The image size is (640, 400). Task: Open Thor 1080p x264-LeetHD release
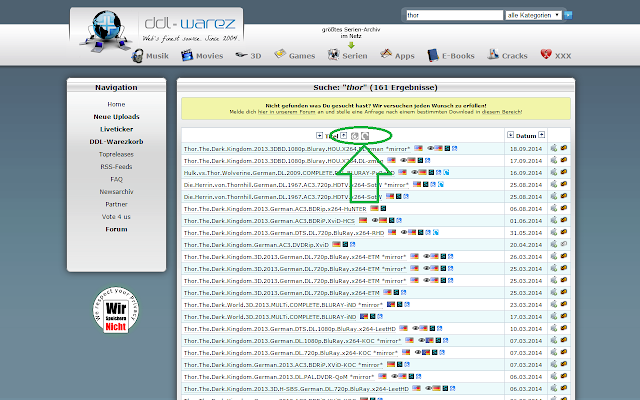[x=289, y=329]
